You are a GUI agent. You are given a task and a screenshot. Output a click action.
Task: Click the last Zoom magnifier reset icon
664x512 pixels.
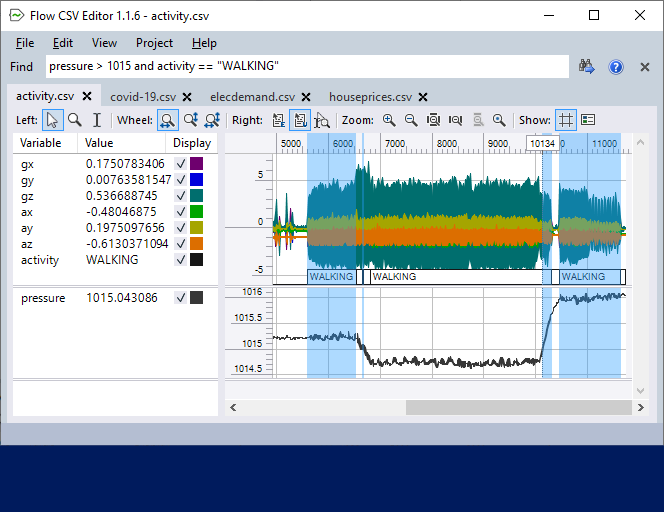(x=499, y=120)
